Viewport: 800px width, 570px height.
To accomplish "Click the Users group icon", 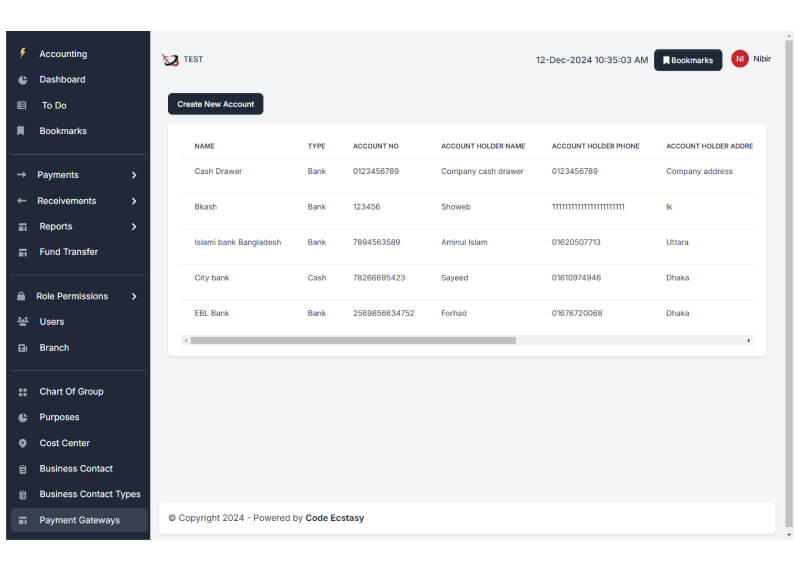I will pos(22,322).
